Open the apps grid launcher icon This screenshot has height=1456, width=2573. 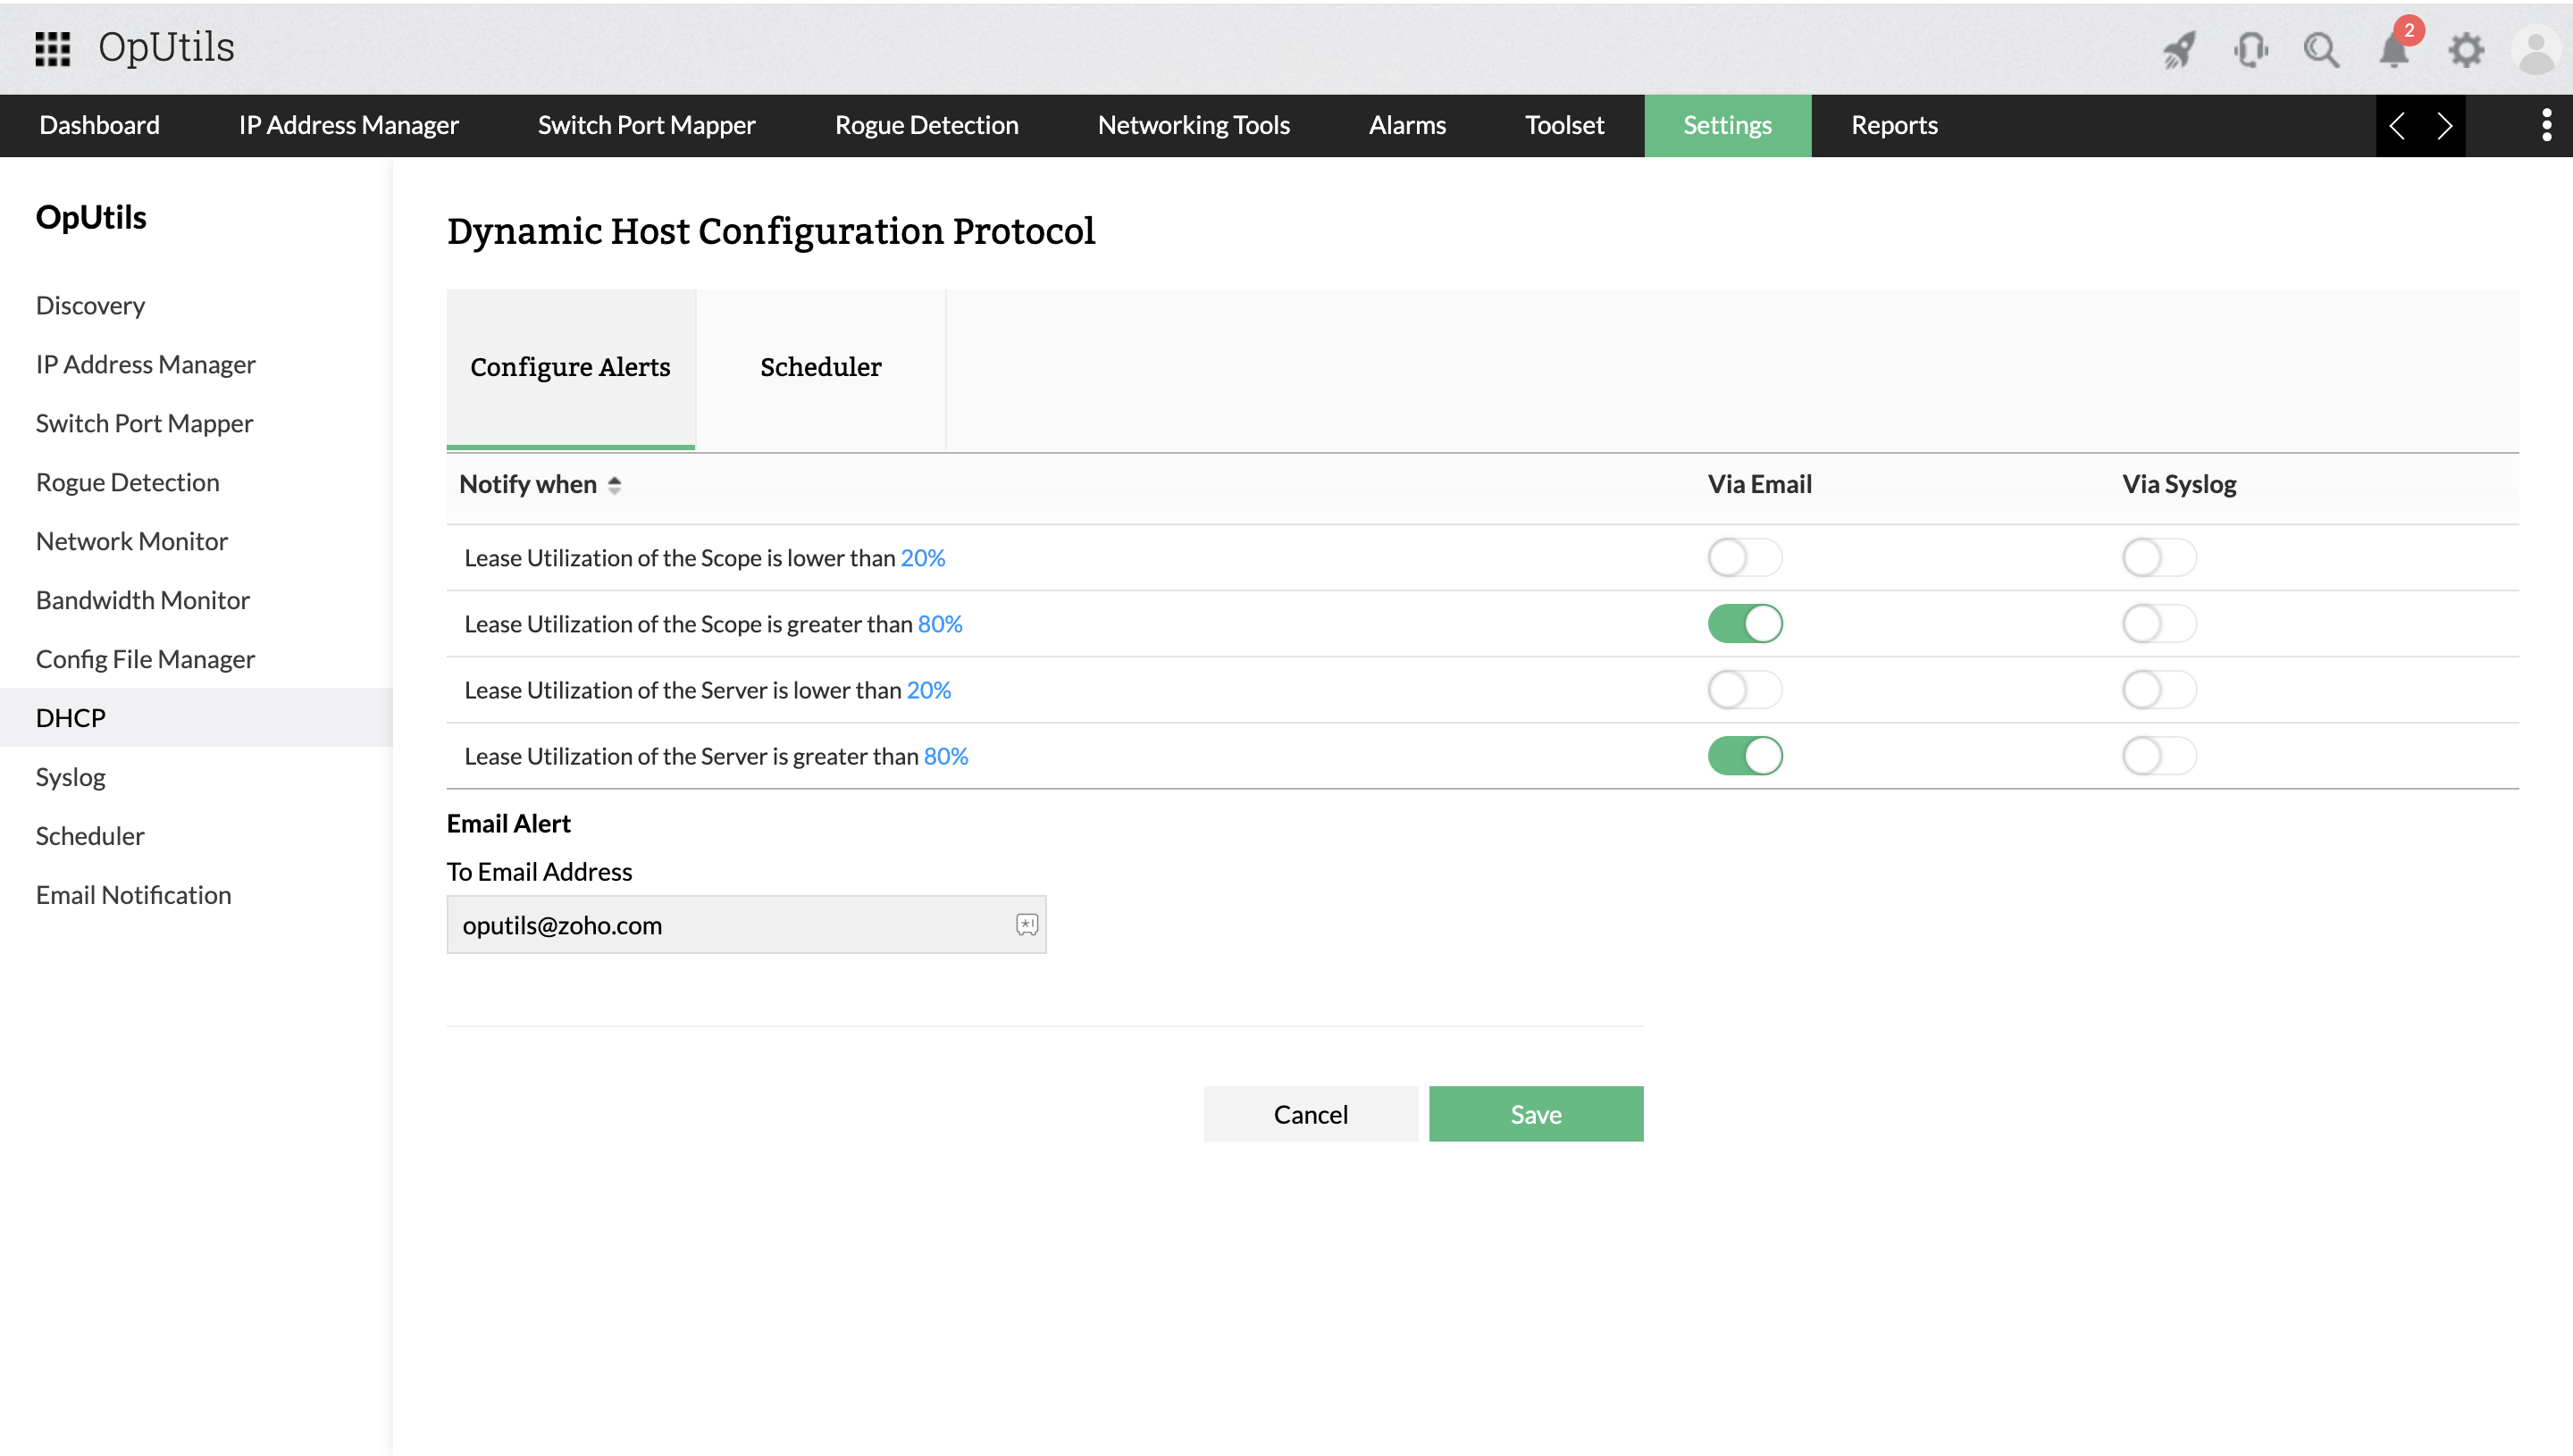(x=52, y=48)
